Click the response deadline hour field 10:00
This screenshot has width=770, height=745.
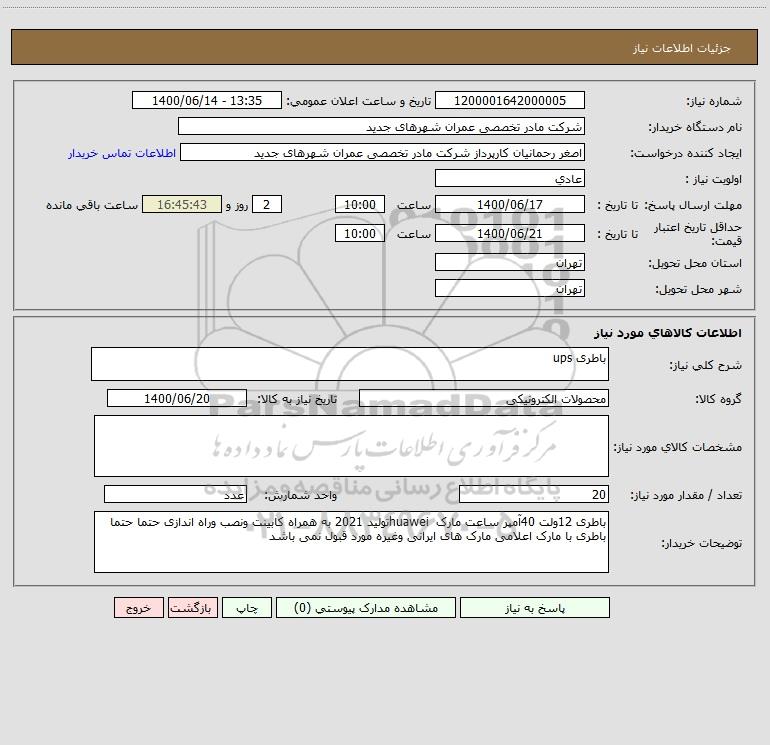click(359, 204)
